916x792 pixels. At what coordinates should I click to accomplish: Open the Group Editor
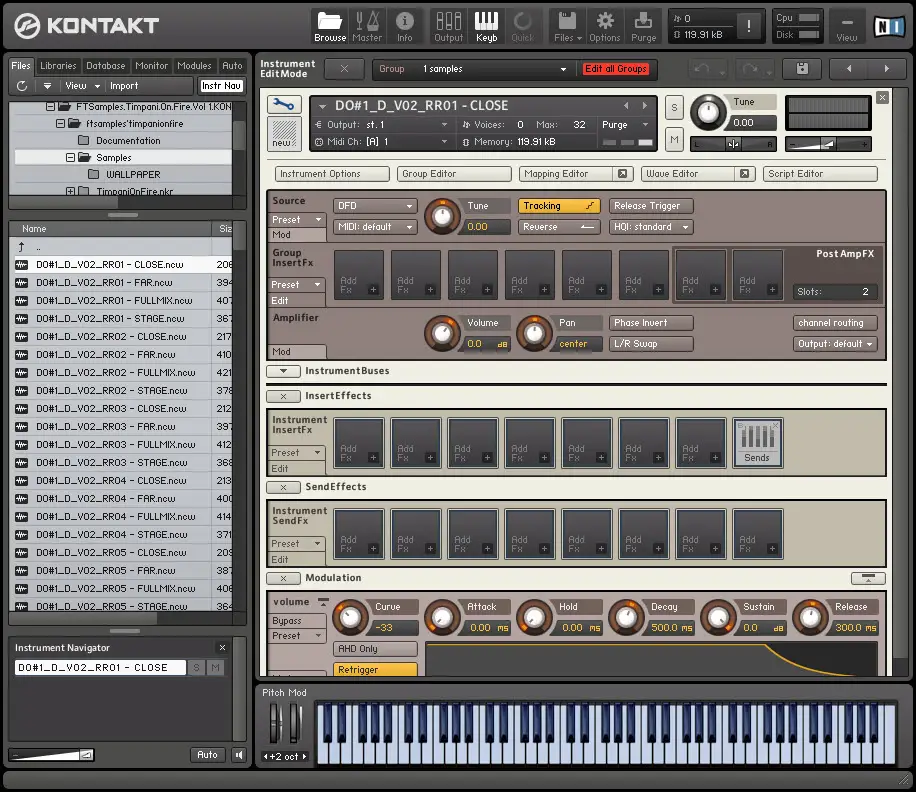click(x=454, y=173)
